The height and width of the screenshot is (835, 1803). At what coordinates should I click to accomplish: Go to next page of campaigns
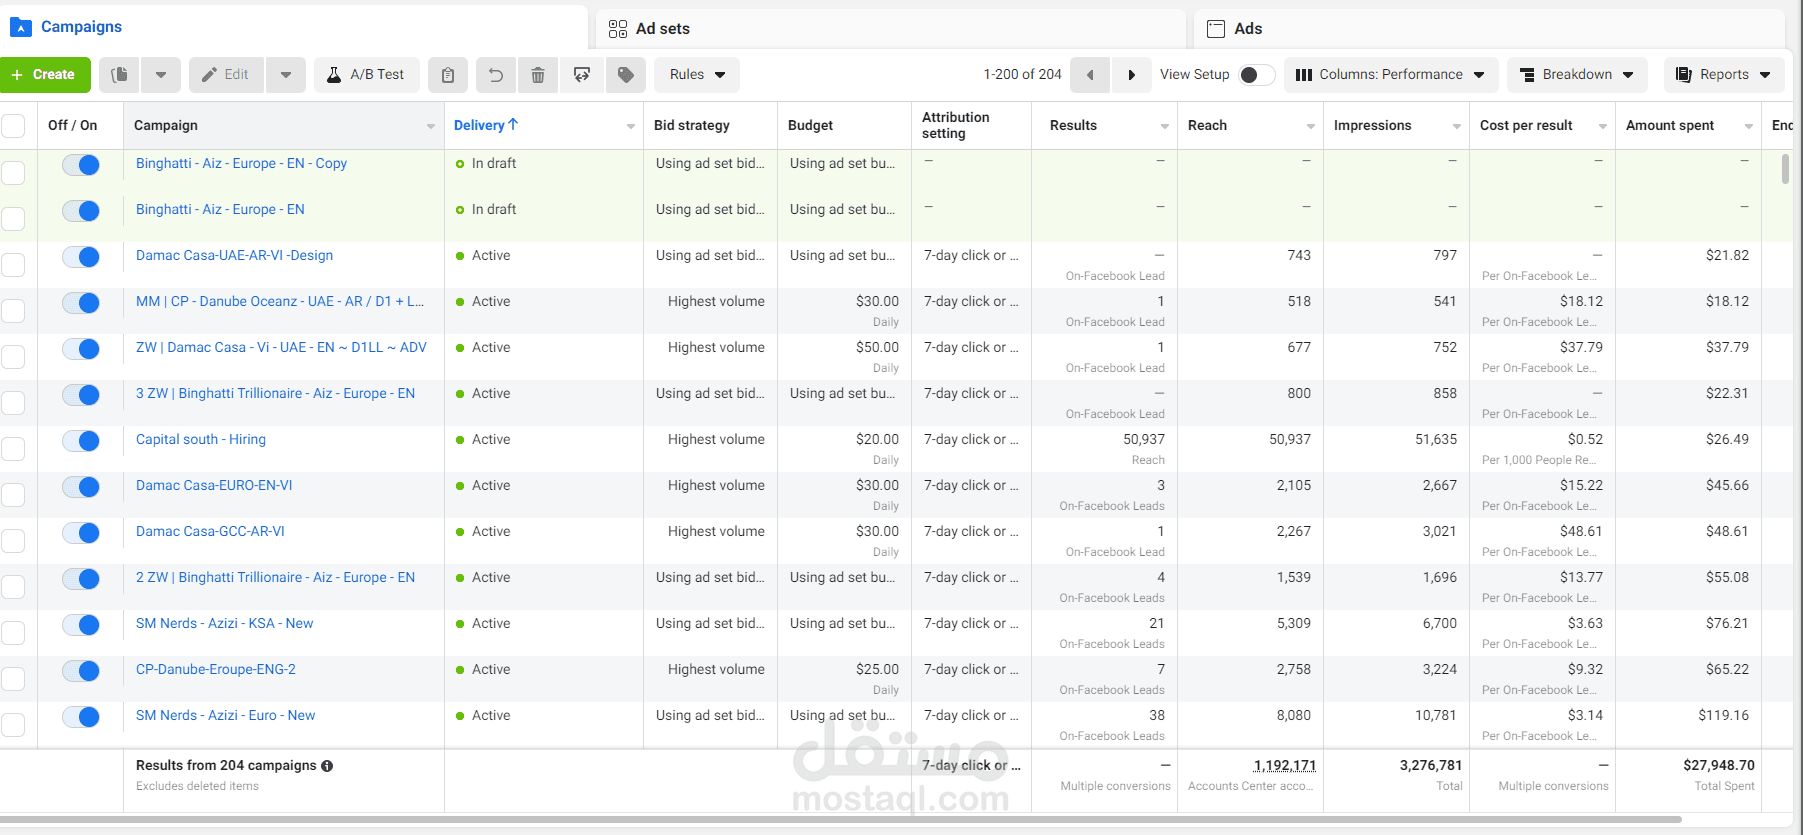coord(1131,75)
